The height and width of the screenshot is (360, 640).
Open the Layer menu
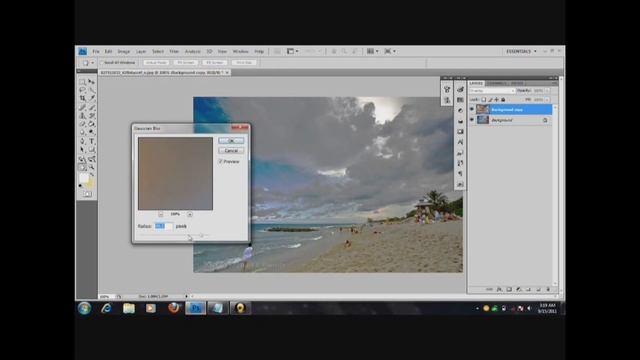(x=141, y=51)
